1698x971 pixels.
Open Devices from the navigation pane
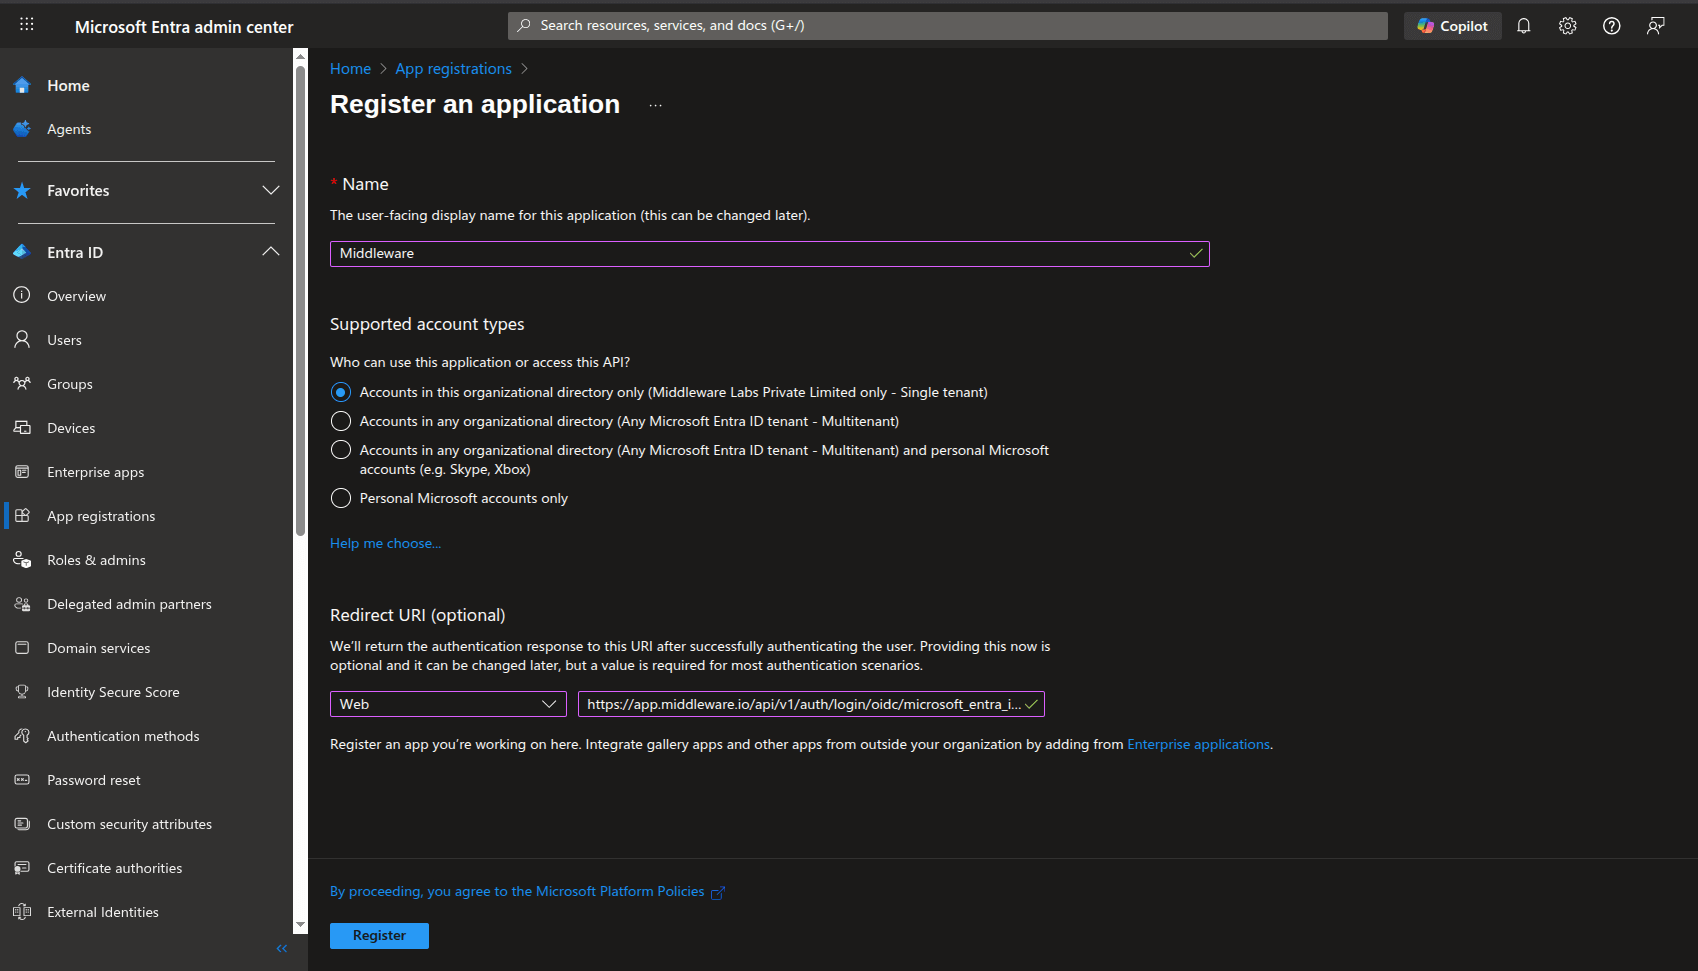[71, 427]
